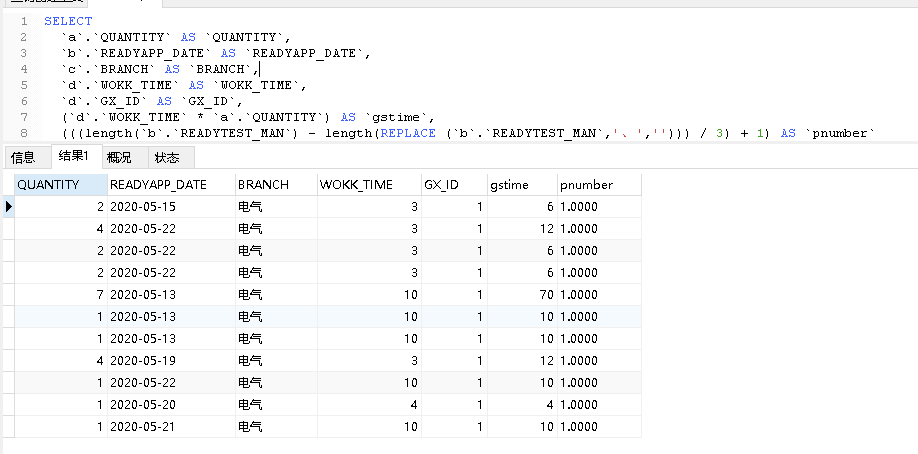Select the GX_ID column header

(x=454, y=185)
